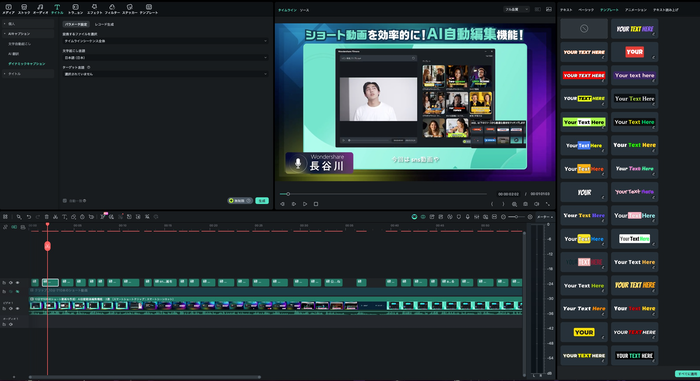Click the undo icon in timeline toolbar
This screenshot has height=381, width=700.
[29, 217]
